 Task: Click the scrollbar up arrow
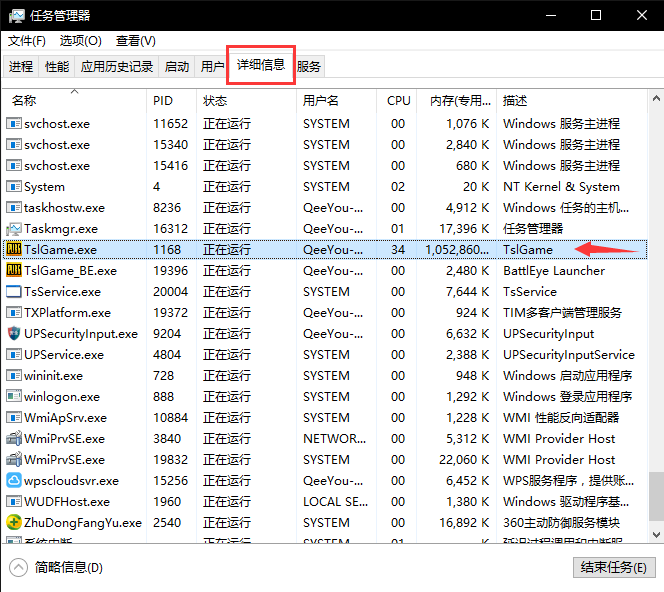coord(656,99)
